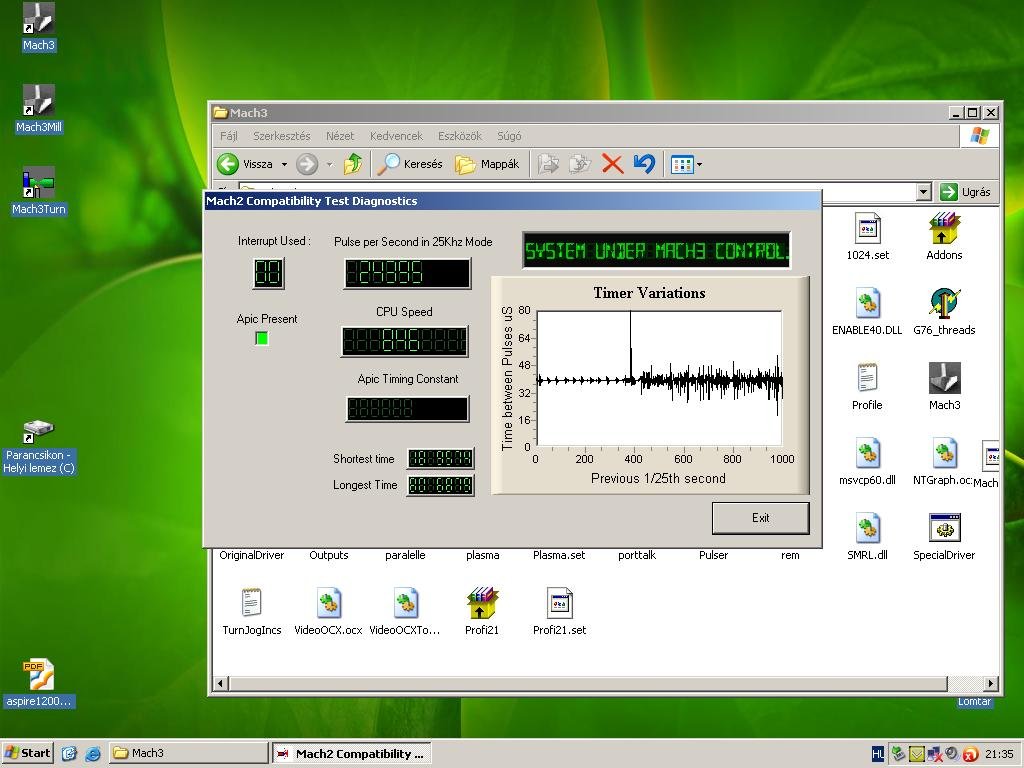Select the Outputs item label
Image resolution: width=1024 pixels, height=768 pixels.
point(328,555)
